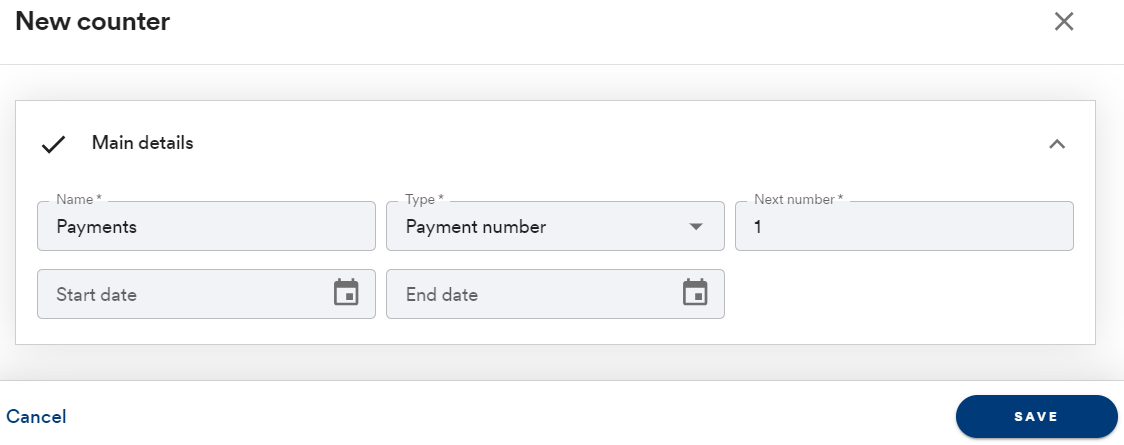This screenshot has height=445, width=1124.
Task: Save the new counter
Action: [1037, 416]
